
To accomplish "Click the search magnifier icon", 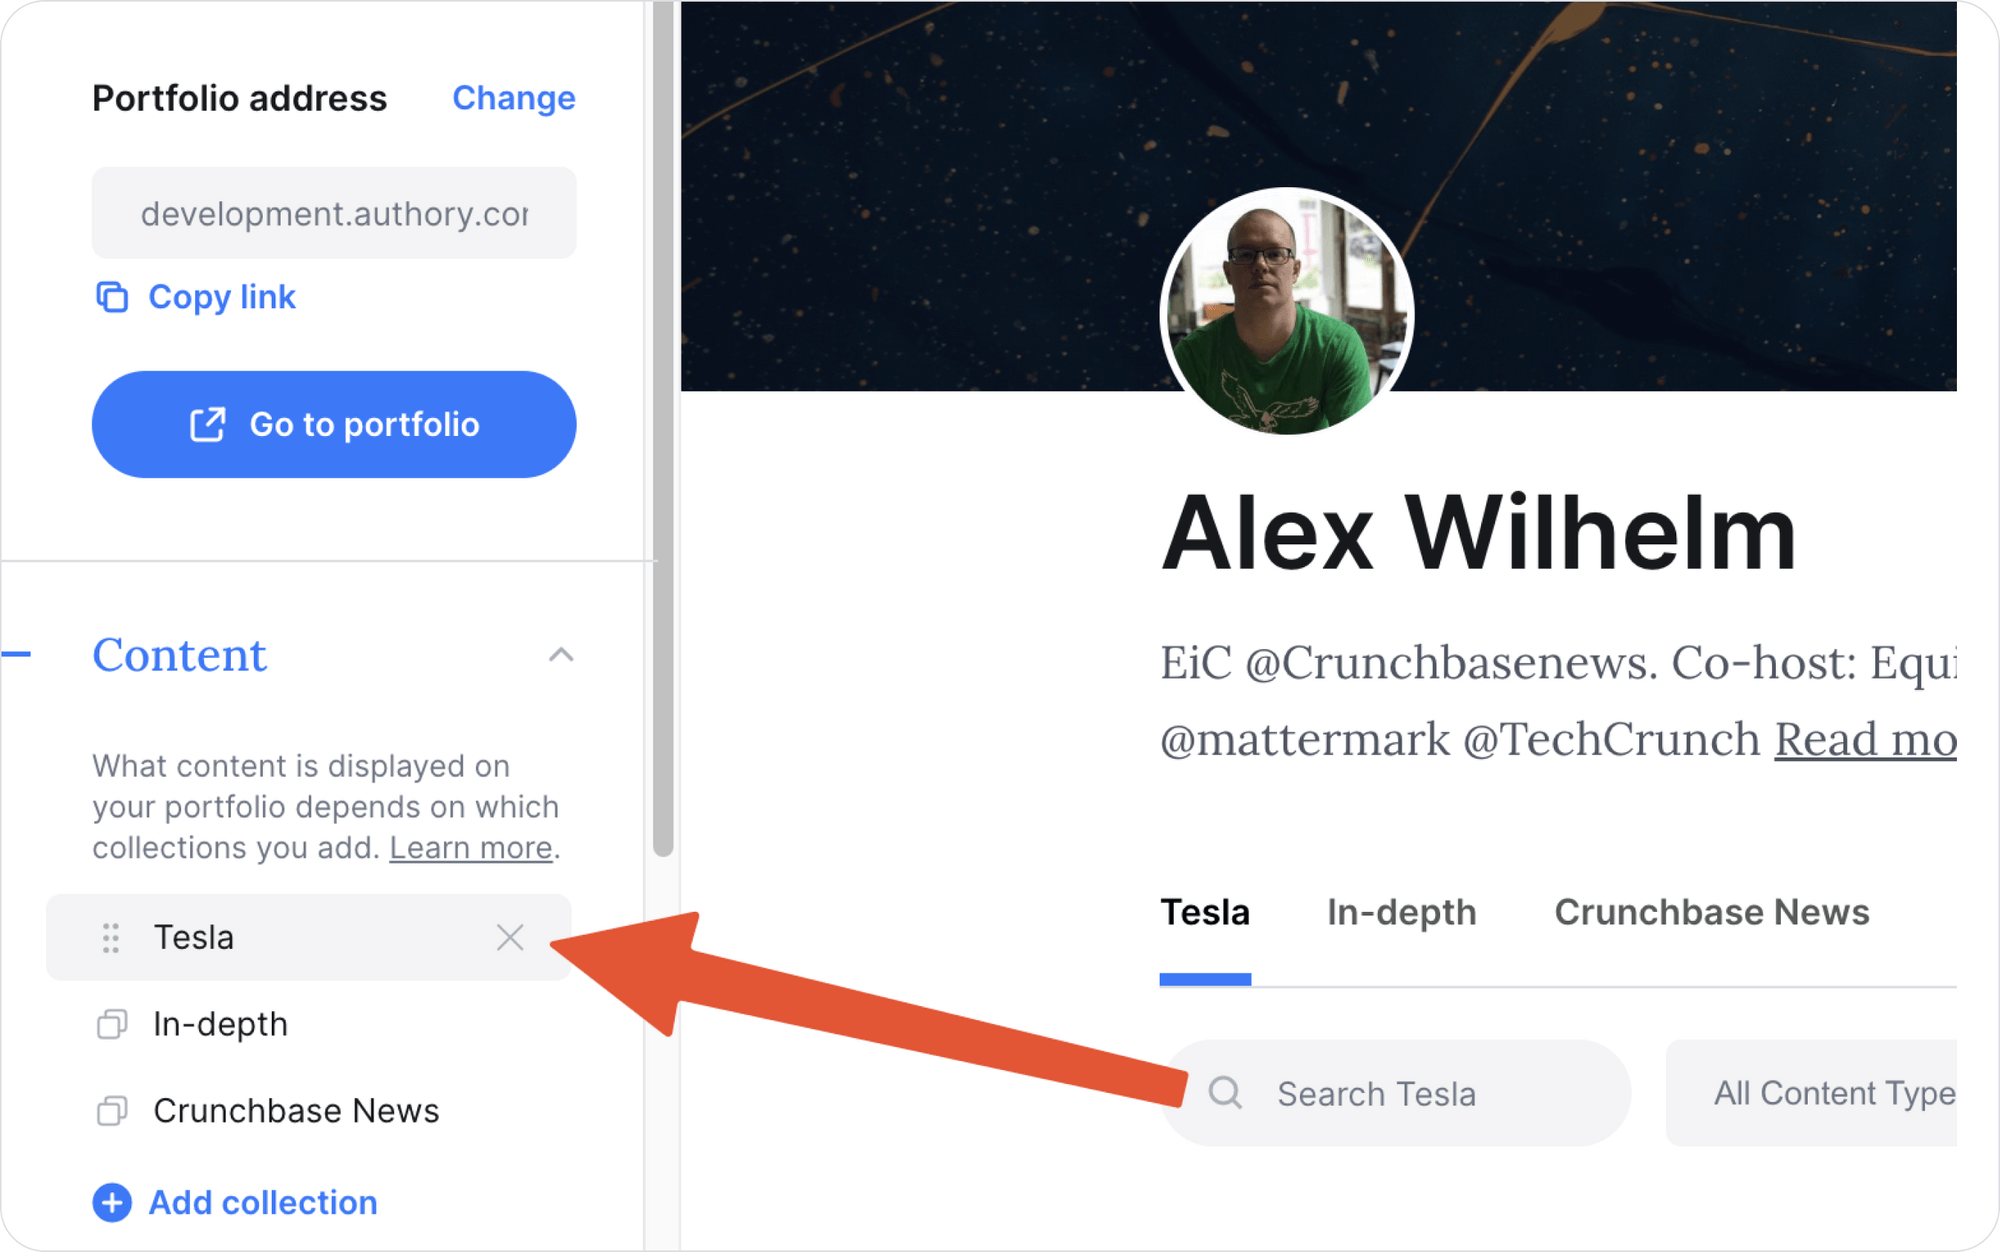I will pos(1225,1093).
